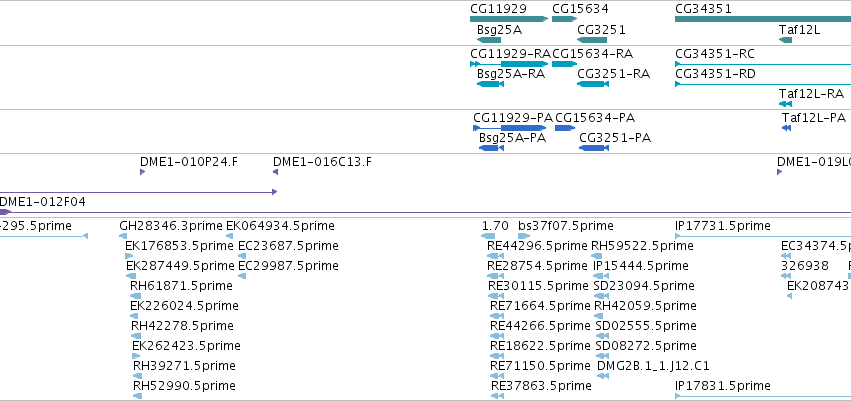Select the CG11929-RA transcript glyph
The width and height of the screenshot is (851, 401).
509,64
